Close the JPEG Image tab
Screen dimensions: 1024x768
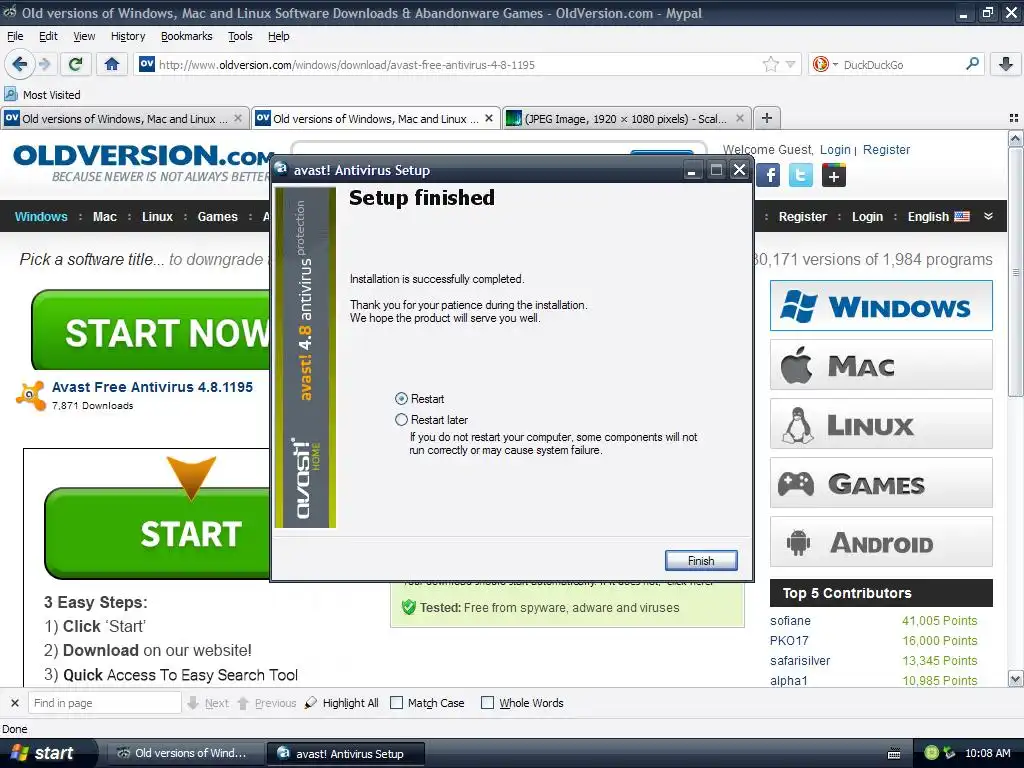click(739, 118)
